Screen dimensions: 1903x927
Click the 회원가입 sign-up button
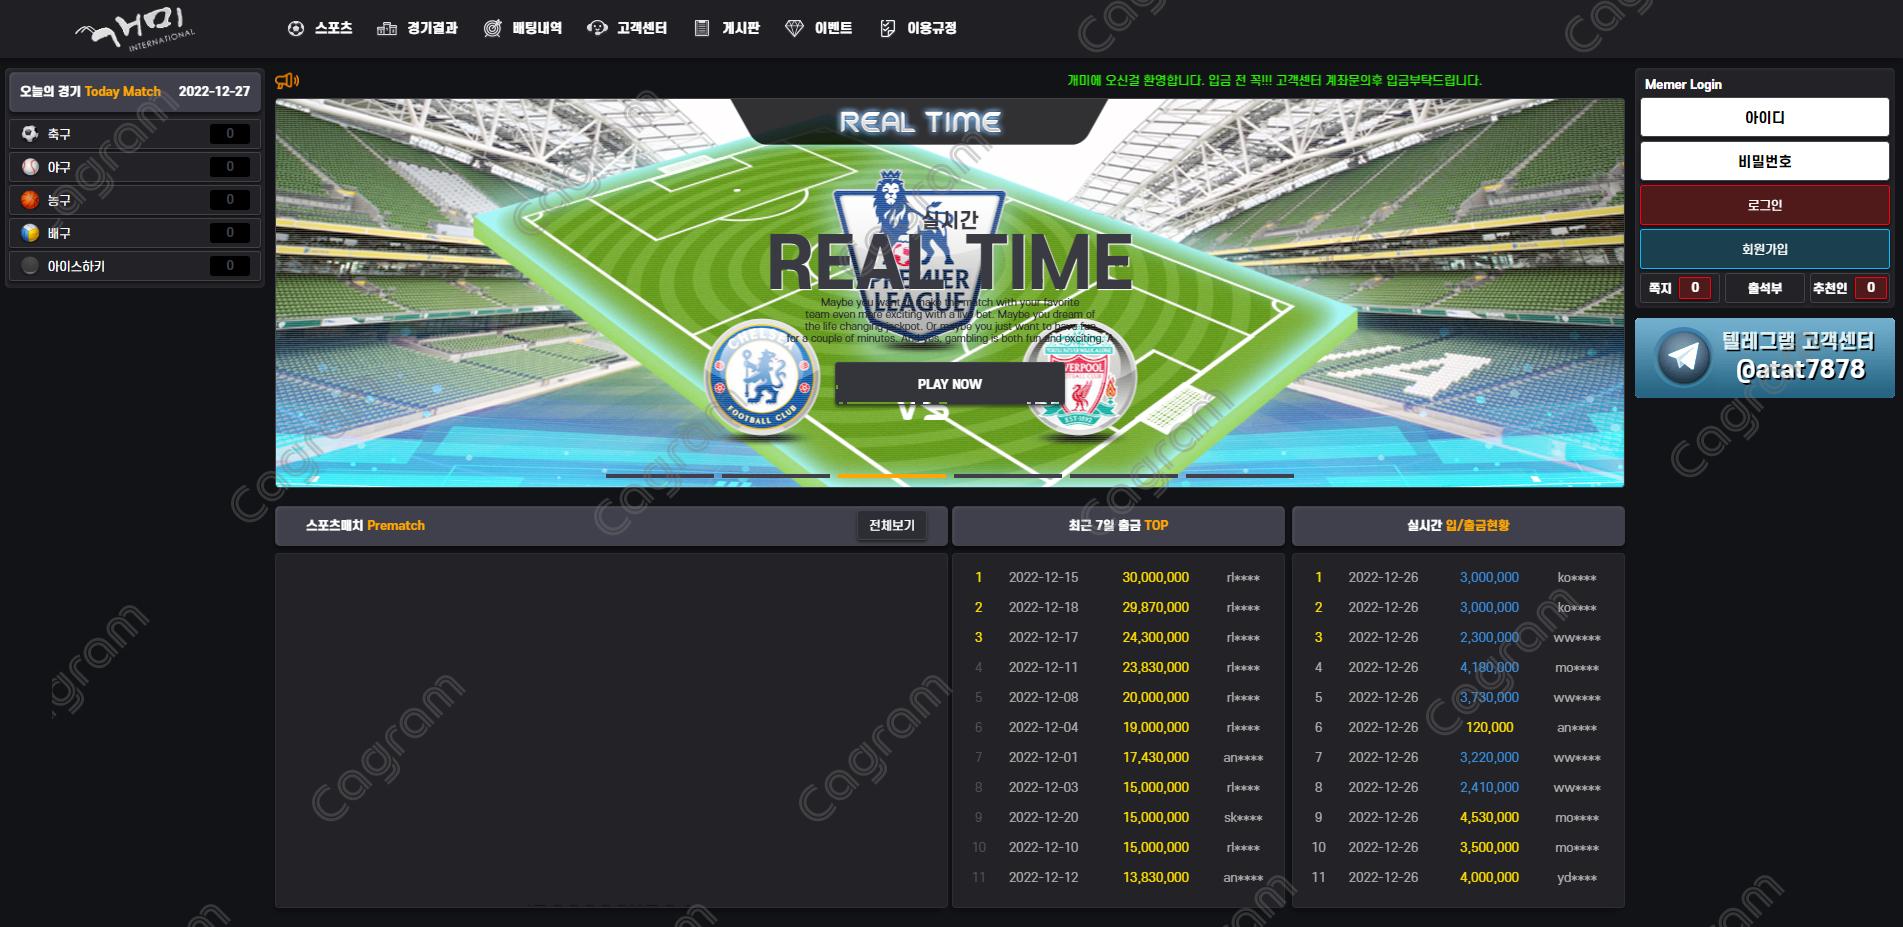(x=1764, y=249)
